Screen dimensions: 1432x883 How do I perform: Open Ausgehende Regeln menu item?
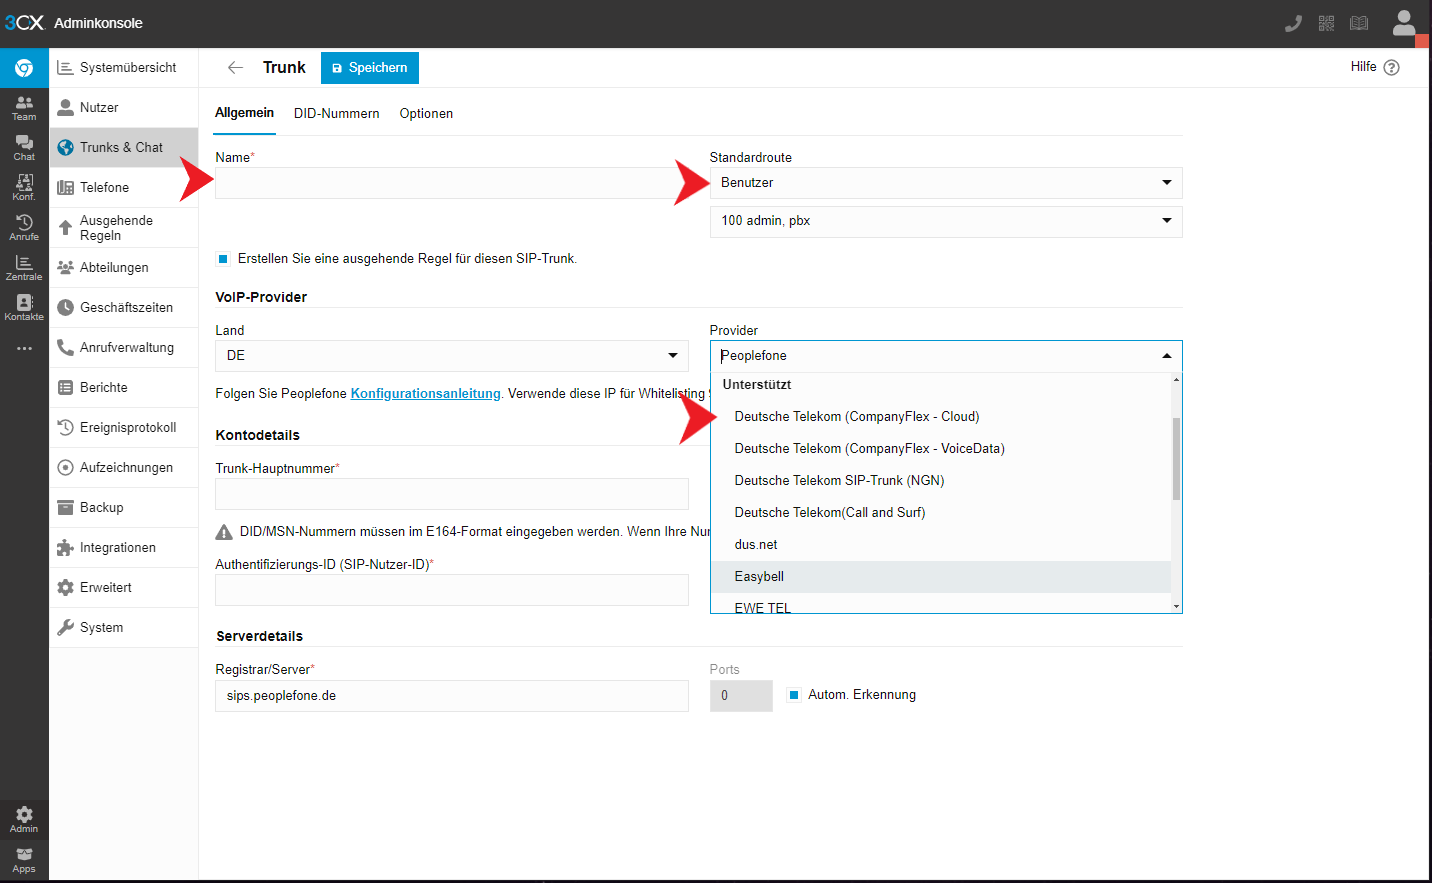[124, 227]
